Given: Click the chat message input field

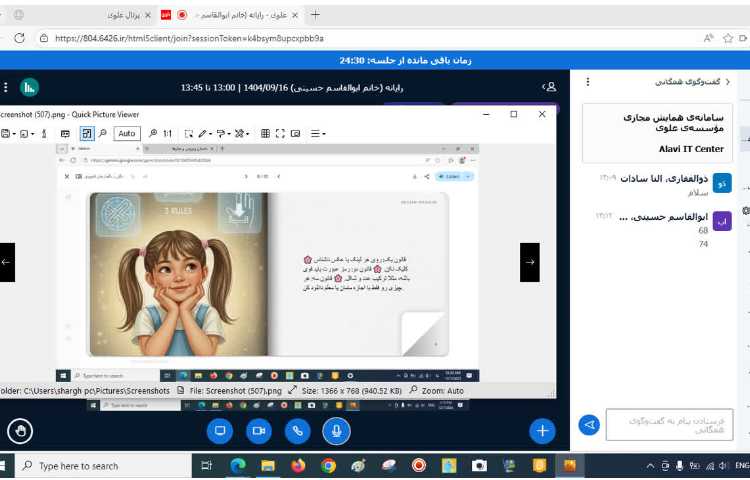Looking at the screenshot, I should pyautogui.click(x=669, y=425).
